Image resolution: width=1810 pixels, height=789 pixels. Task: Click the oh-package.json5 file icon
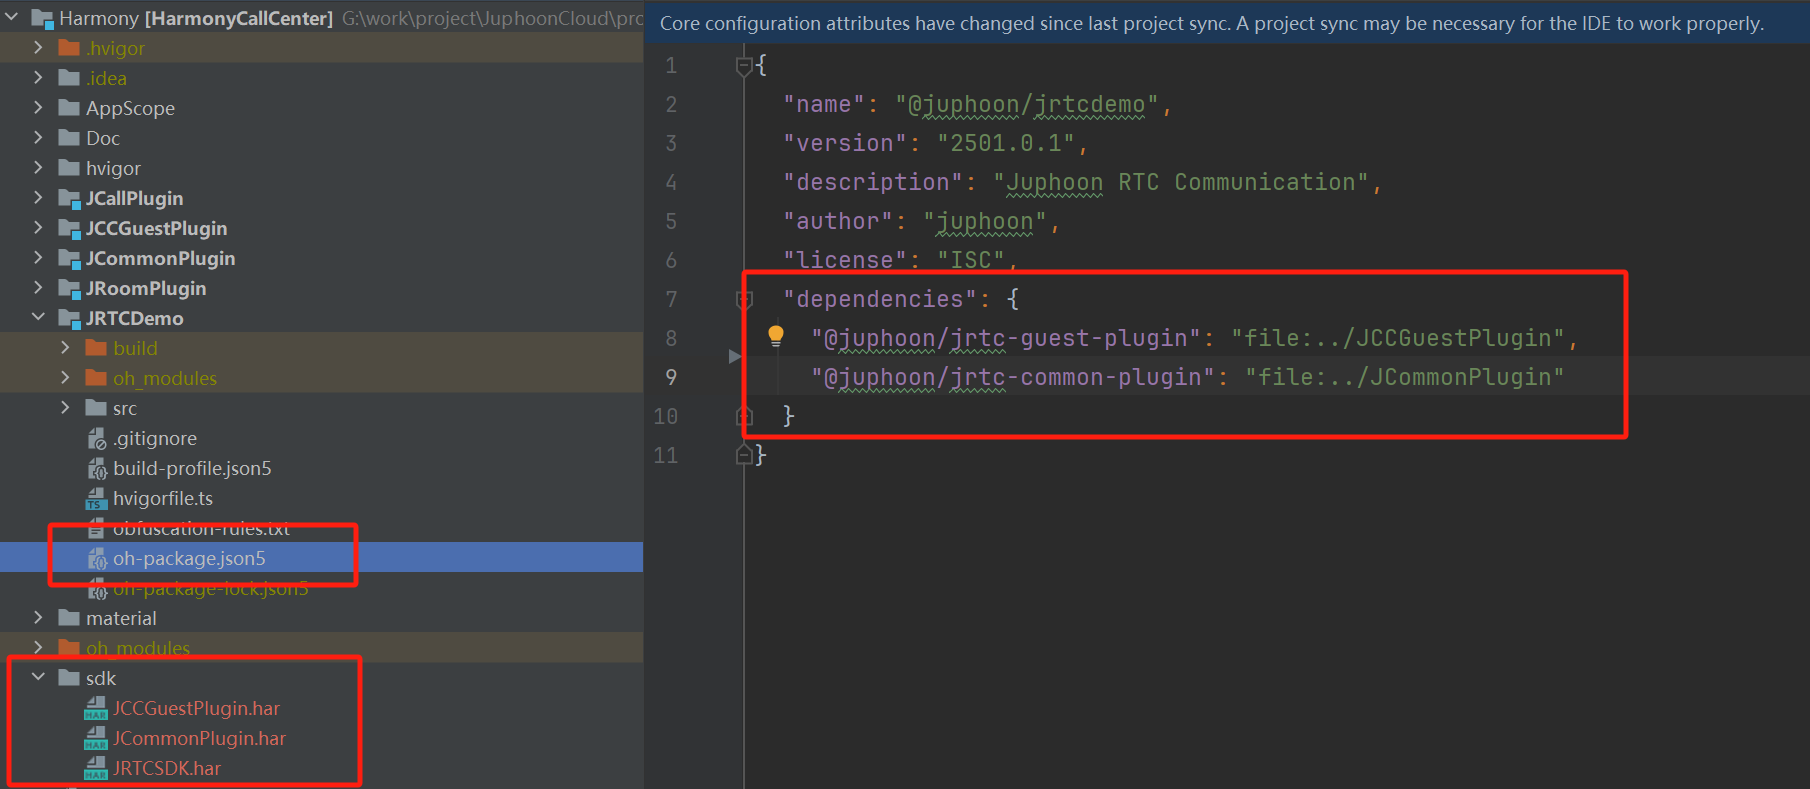coord(96,558)
